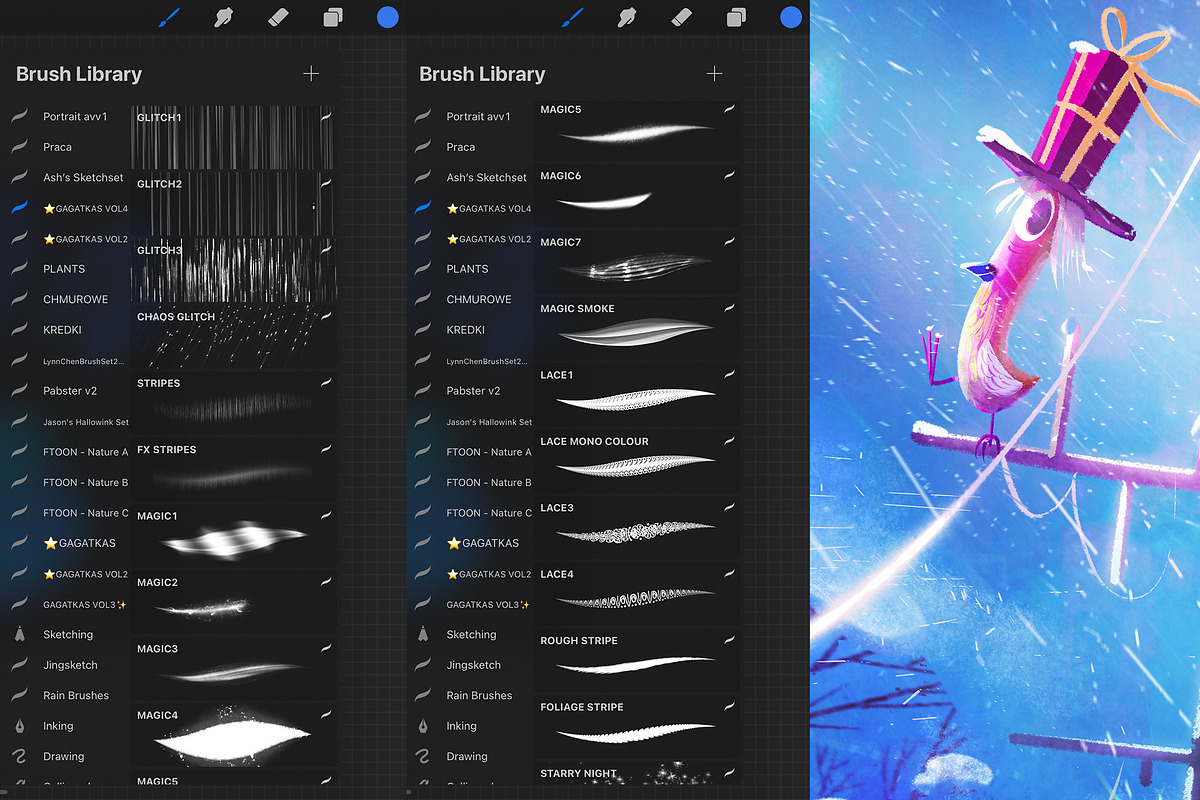1200x800 pixels.
Task: Select the FX STRIPES brush
Action: 233,469
